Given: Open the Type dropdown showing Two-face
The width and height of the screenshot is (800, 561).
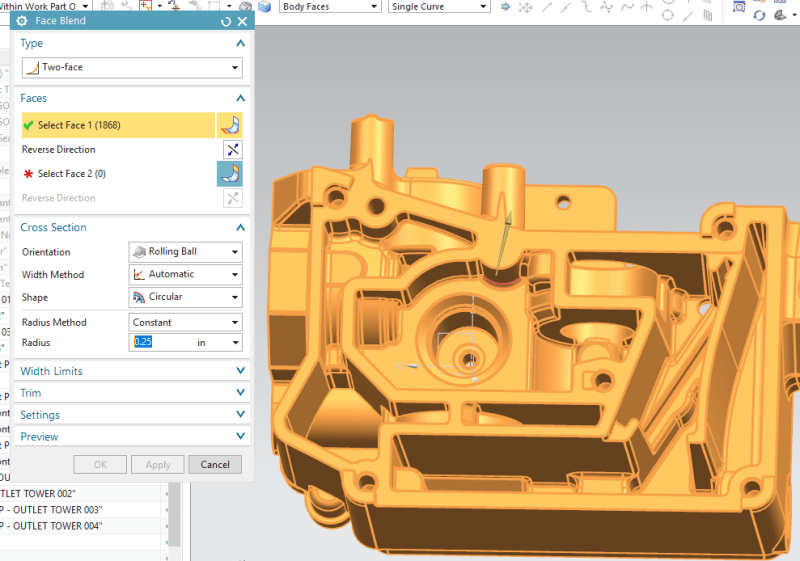Looking at the screenshot, I should [x=132, y=67].
